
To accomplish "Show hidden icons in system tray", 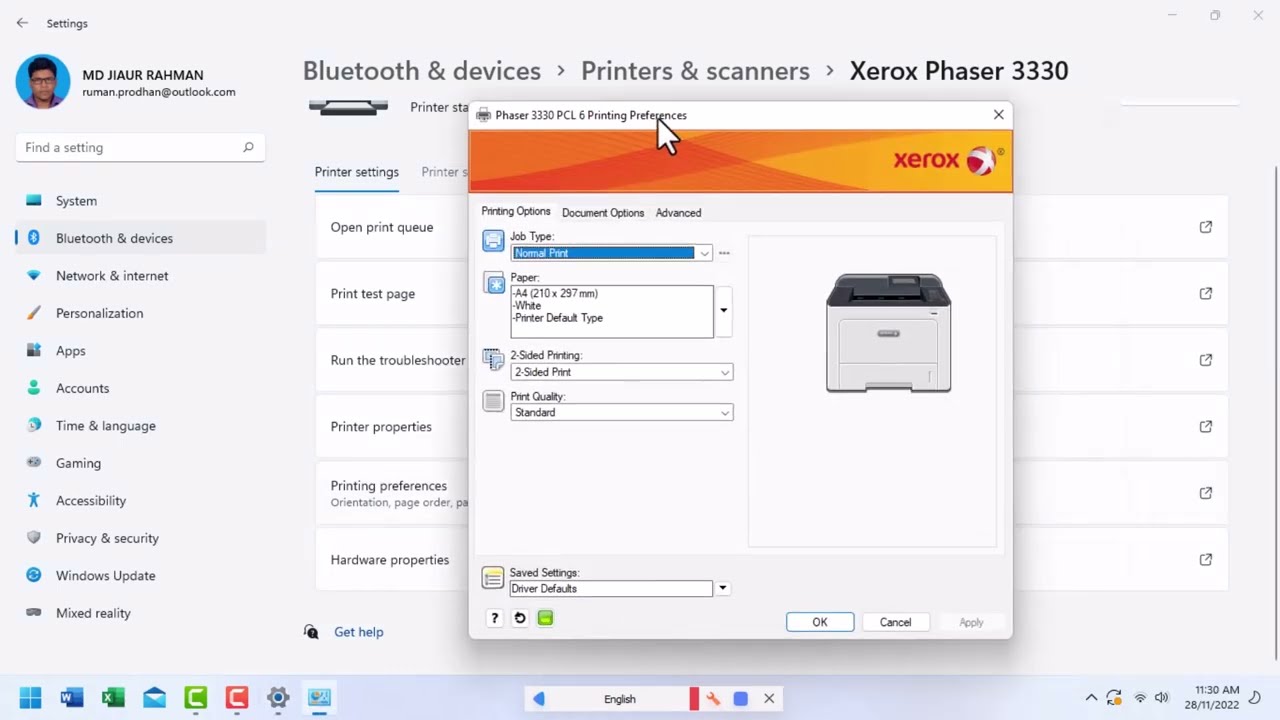I will tap(1091, 698).
